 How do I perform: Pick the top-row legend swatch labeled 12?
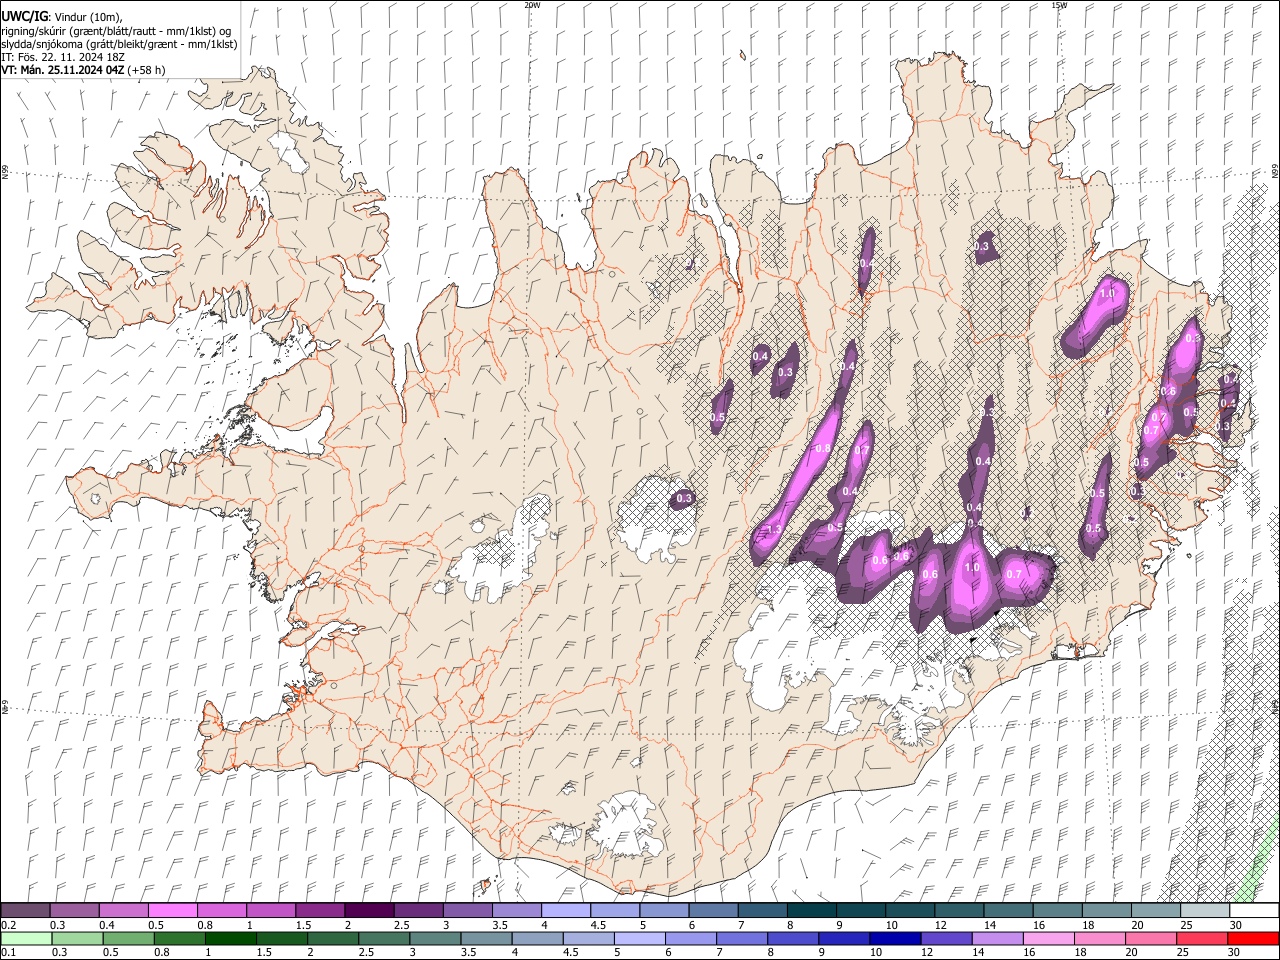(958, 910)
